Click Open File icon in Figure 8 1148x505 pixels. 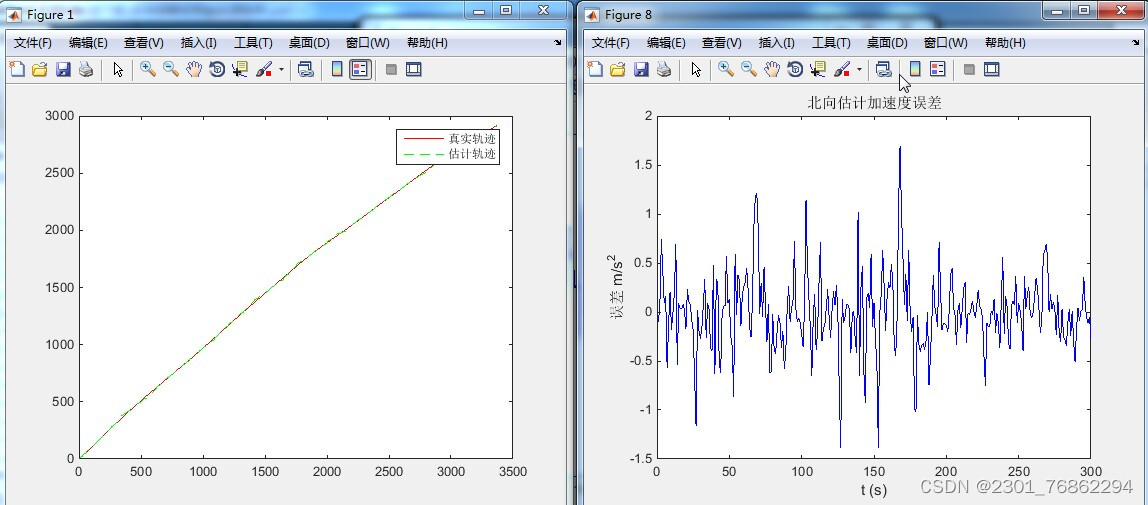click(x=618, y=70)
